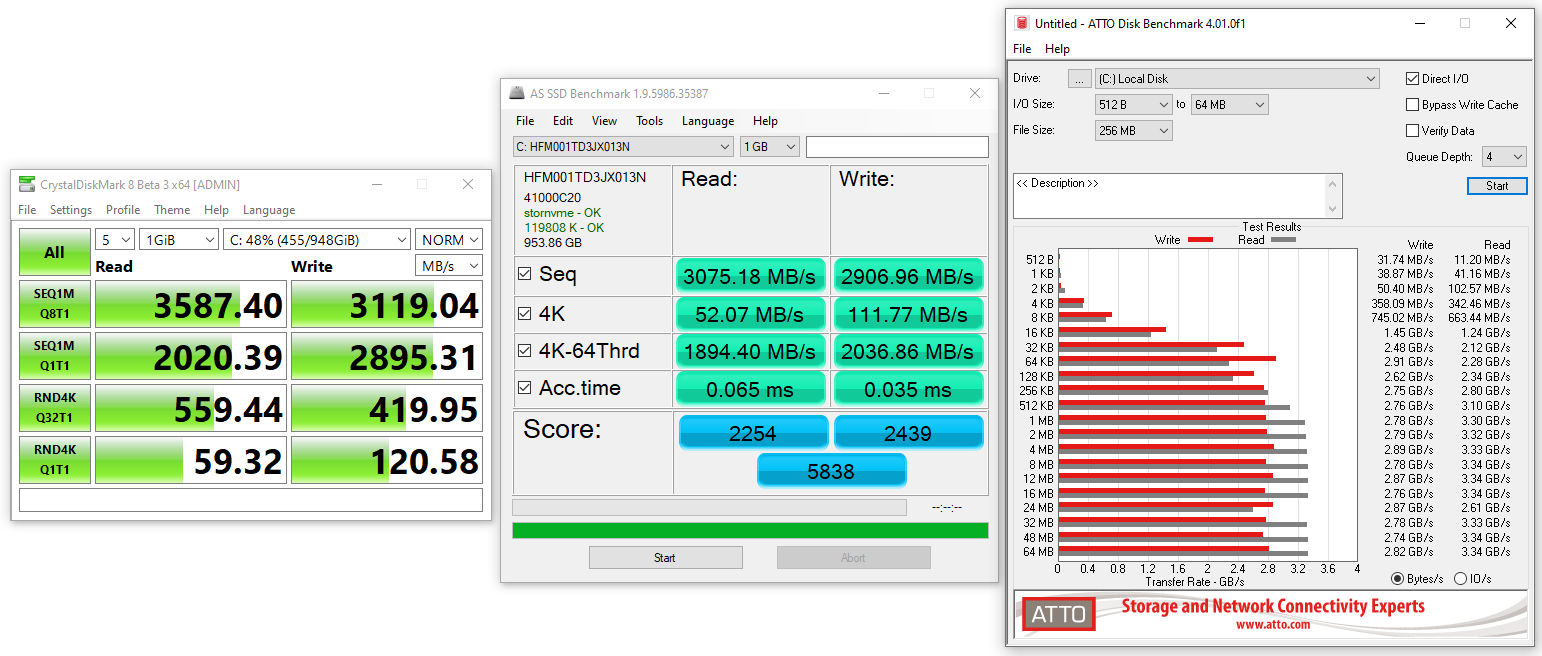The width and height of the screenshot is (1542, 656).
Task: Click the ATTO Disk Benchmark title bar icon
Action: [1021, 23]
